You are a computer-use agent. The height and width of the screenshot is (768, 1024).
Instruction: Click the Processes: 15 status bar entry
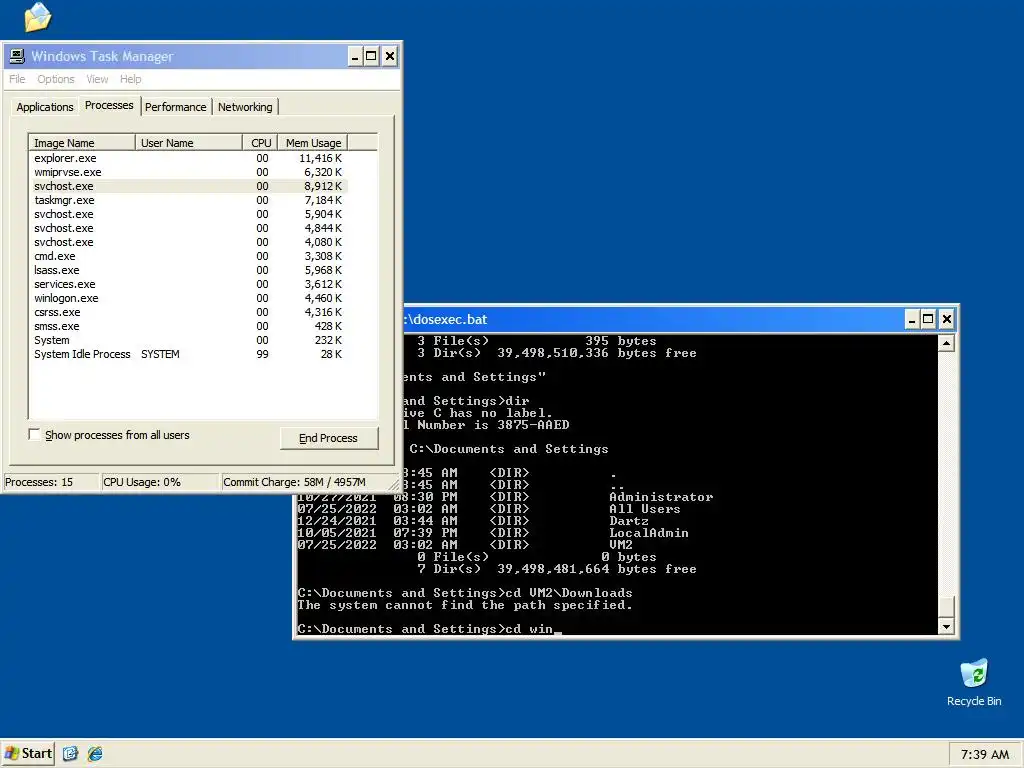[51, 482]
